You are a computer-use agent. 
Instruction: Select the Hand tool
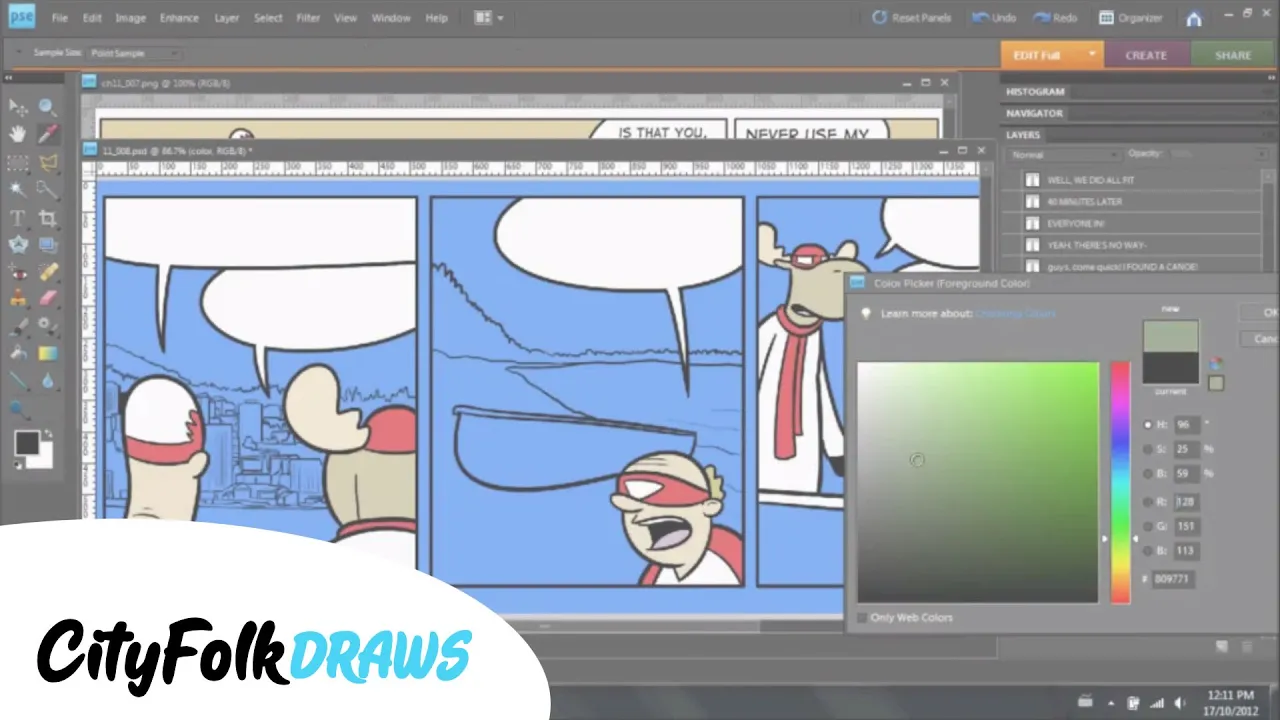[x=18, y=134]
